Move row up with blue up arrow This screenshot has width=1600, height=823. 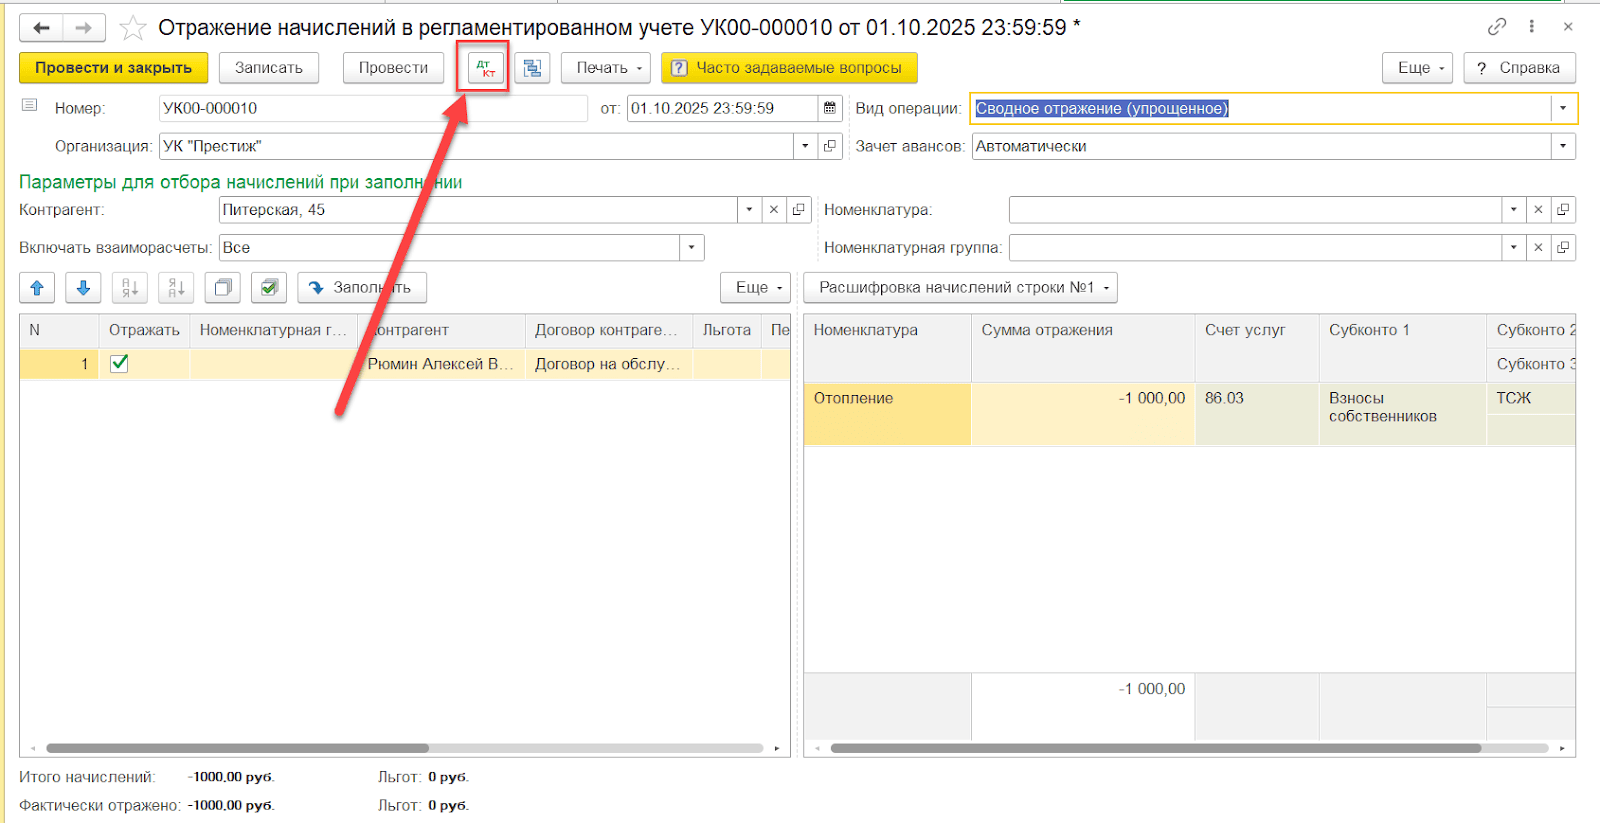point(37,288)
